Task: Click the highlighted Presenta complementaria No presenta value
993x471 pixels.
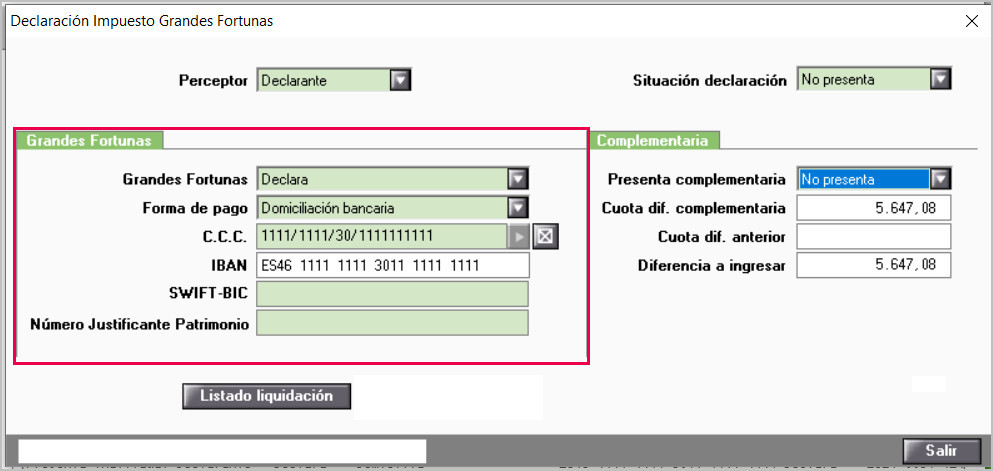Action: point(864,179)
